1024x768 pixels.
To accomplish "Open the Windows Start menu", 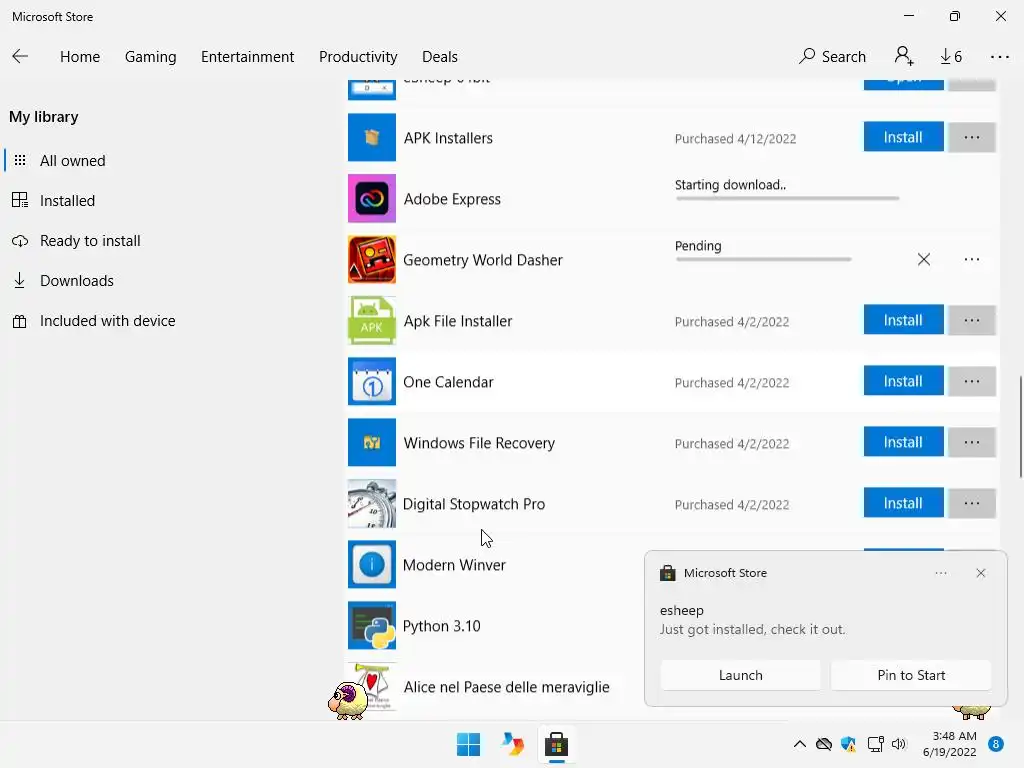I will coord(468,744).
